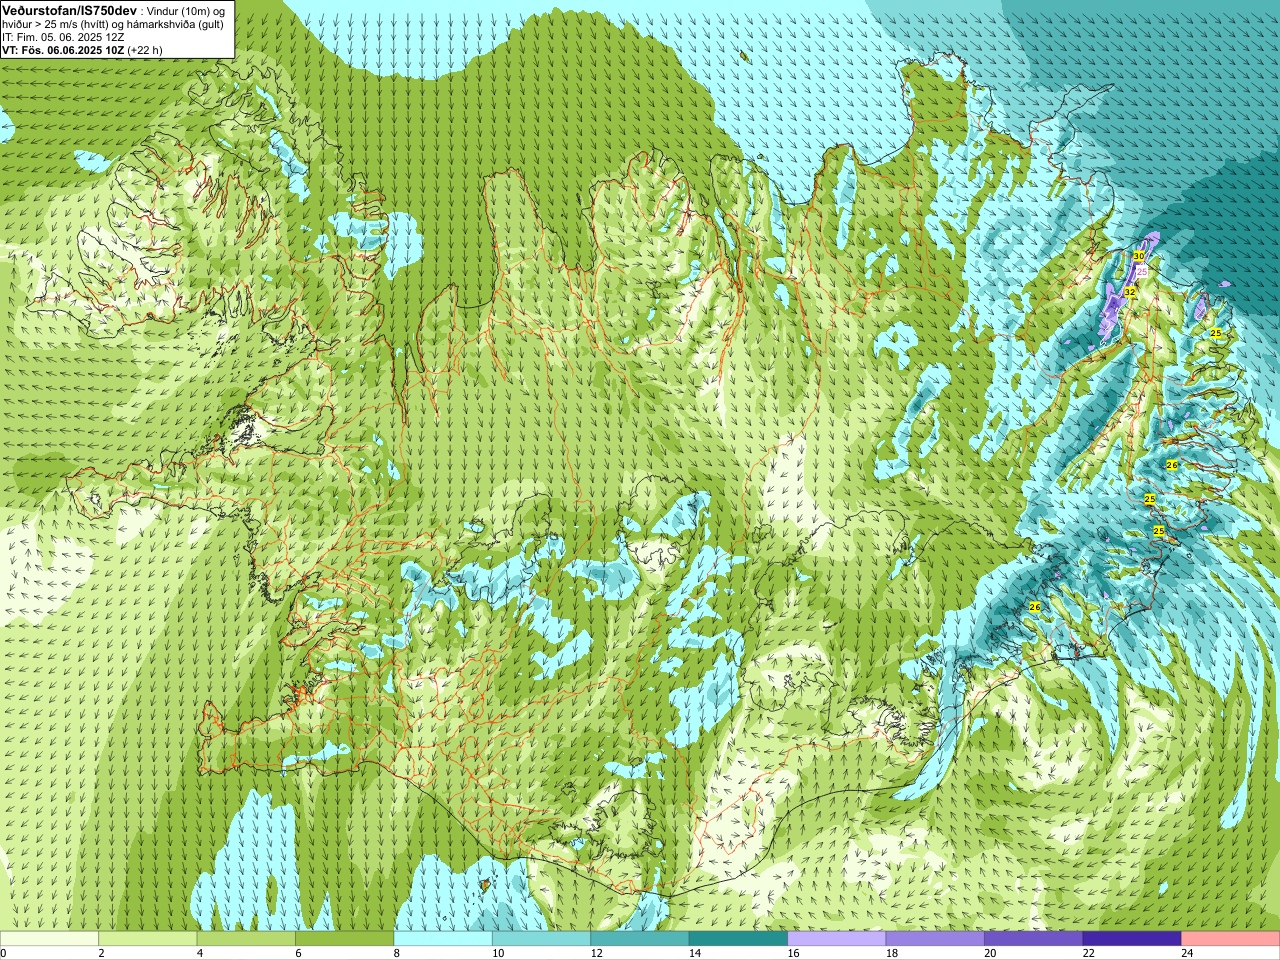Click the legend tick label 20

pos(990,953)
